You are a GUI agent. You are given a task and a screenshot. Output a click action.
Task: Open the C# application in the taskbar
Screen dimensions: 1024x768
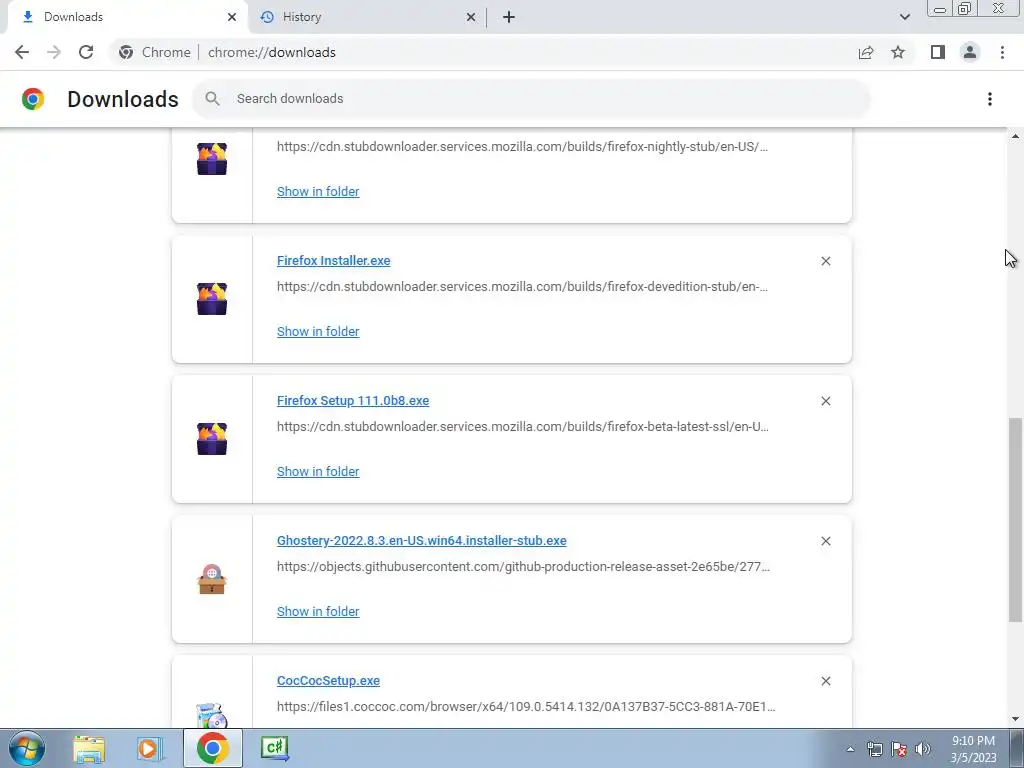pyautogui.click(x=274, y=748)
